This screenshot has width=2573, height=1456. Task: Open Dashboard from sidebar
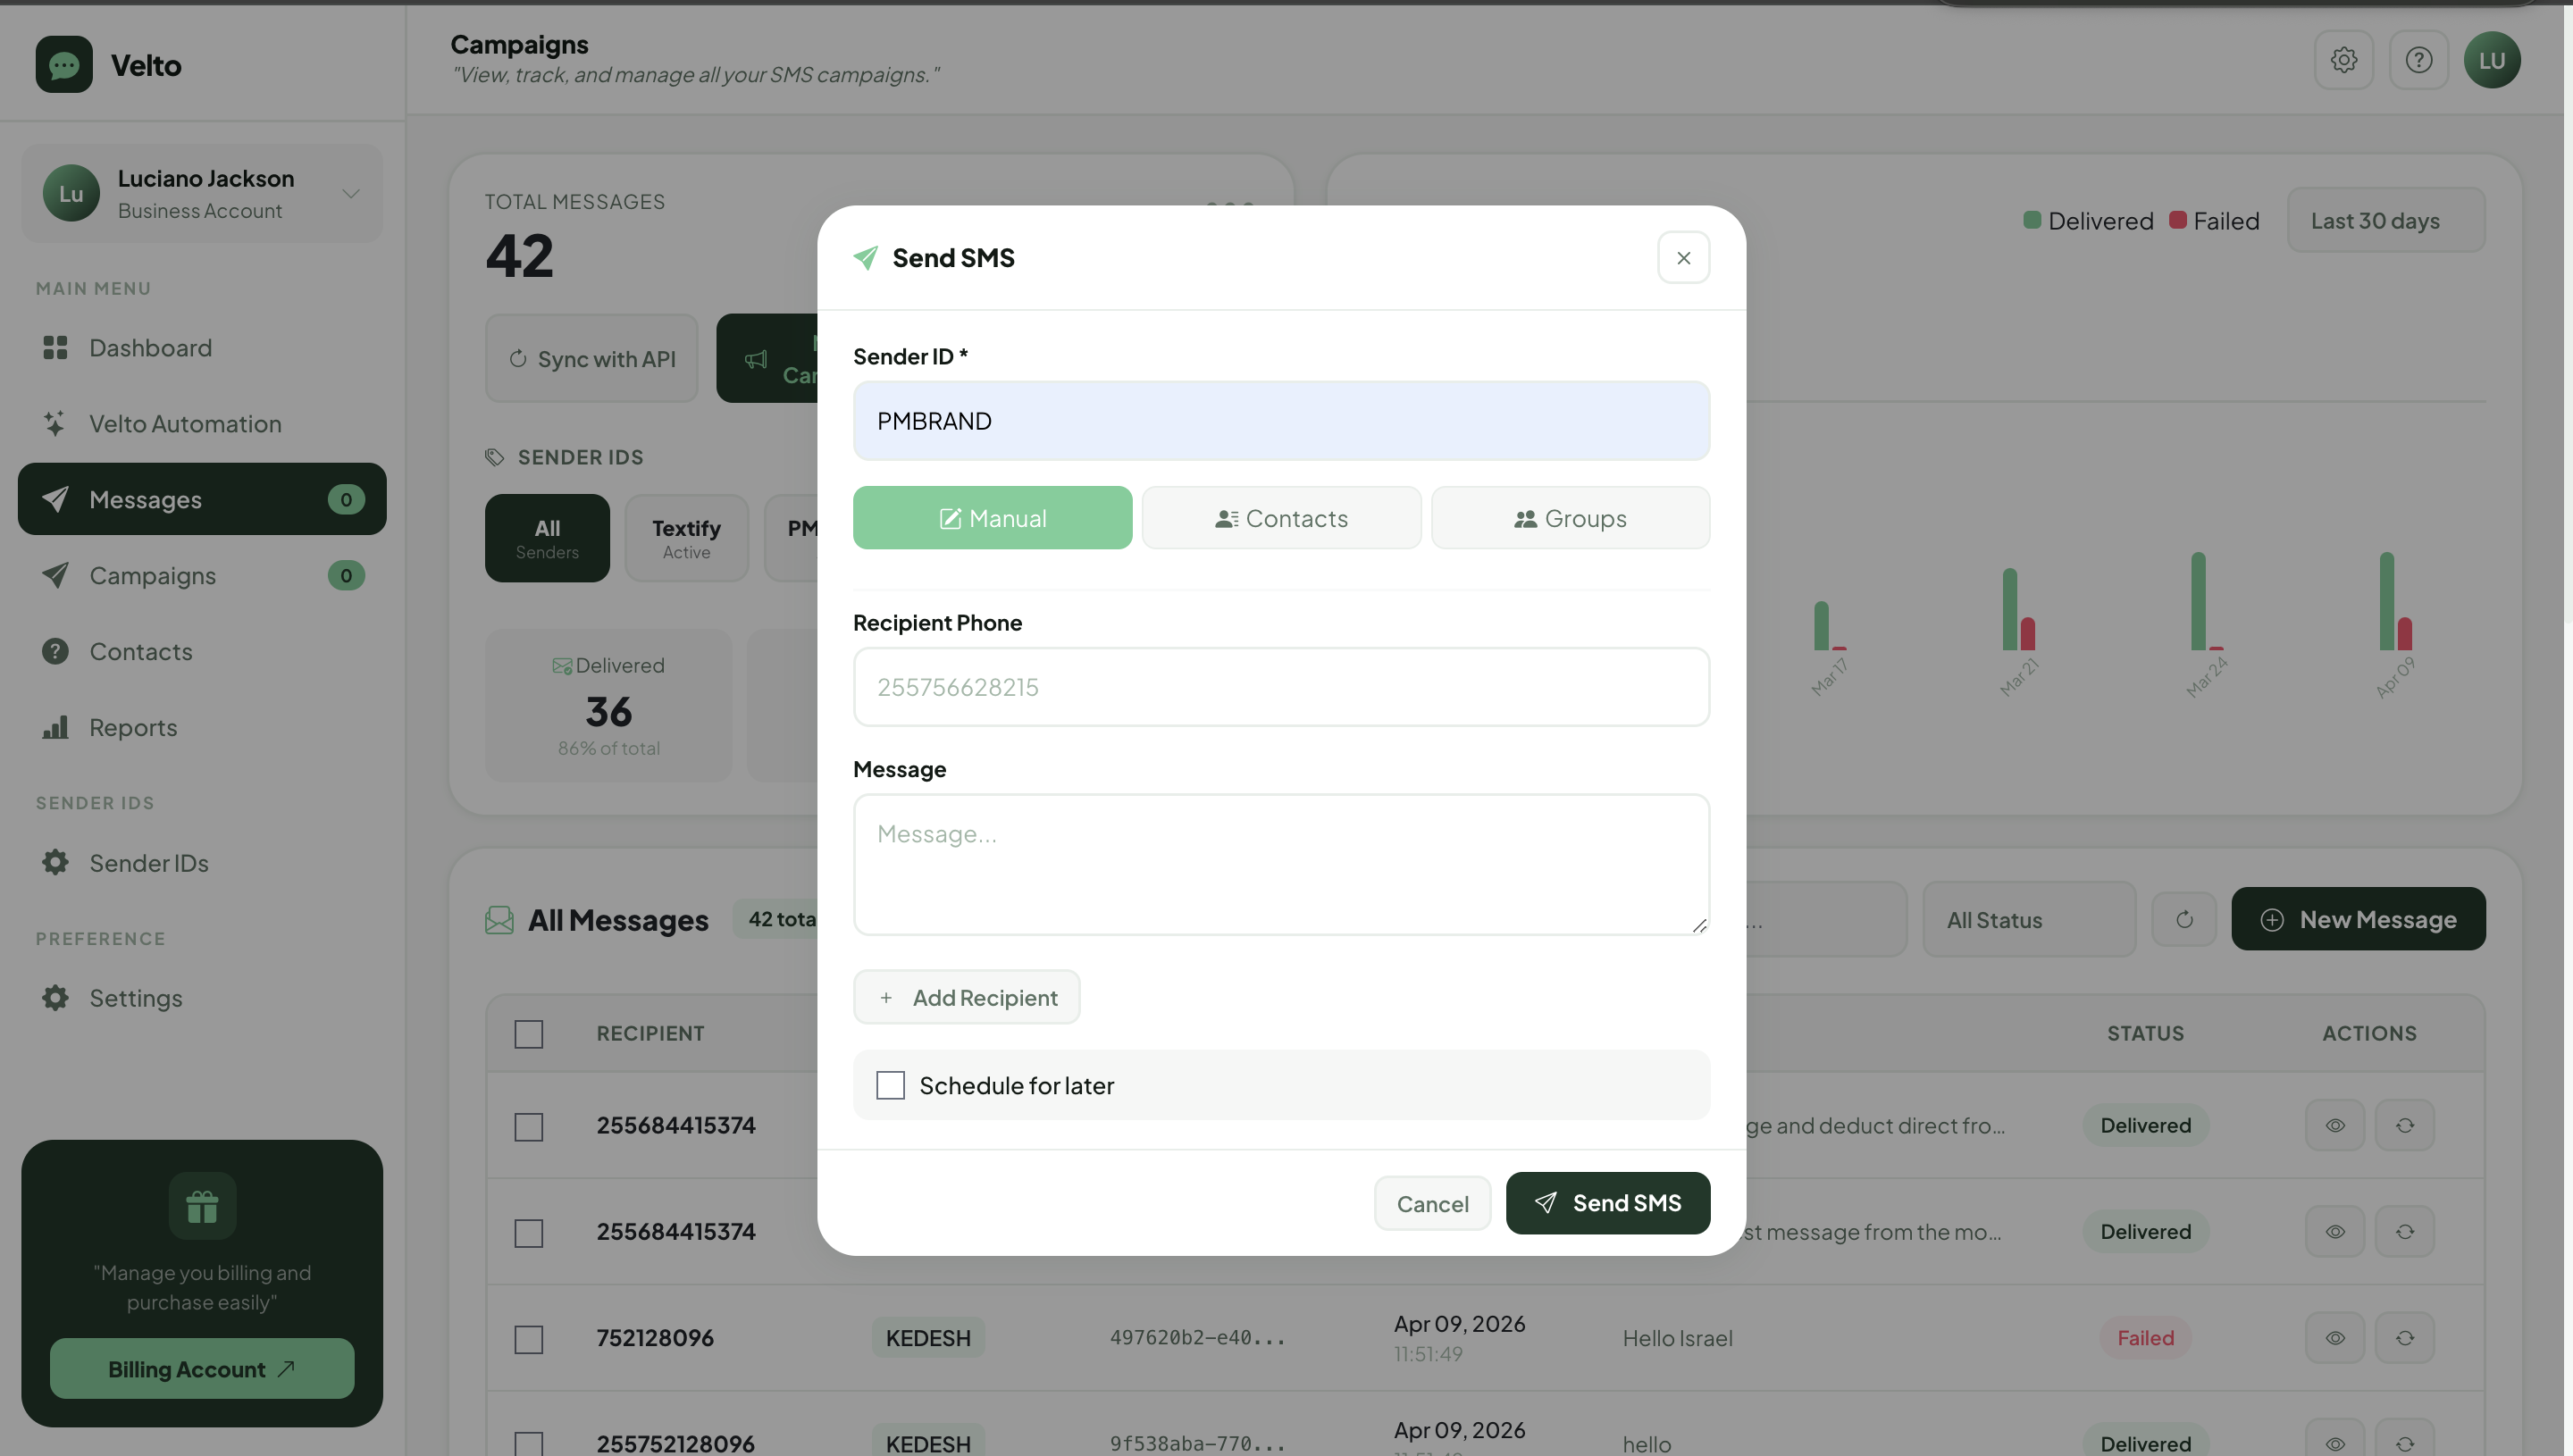[202, 348]
